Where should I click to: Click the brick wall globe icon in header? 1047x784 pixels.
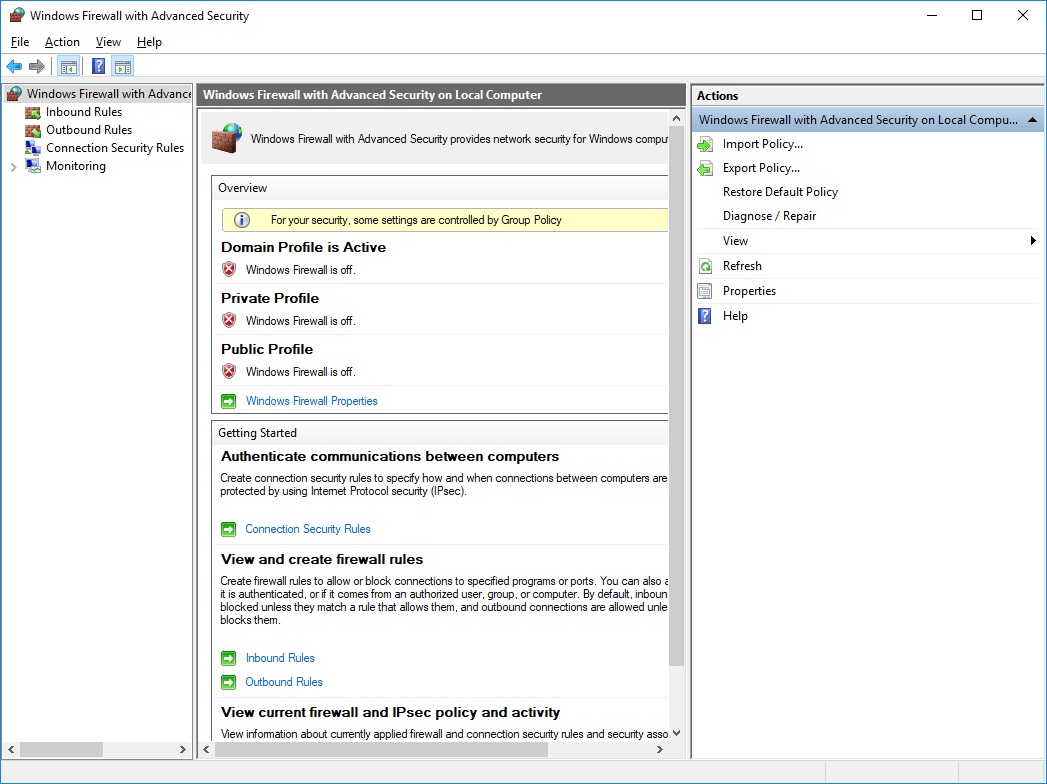pos(227,138)
